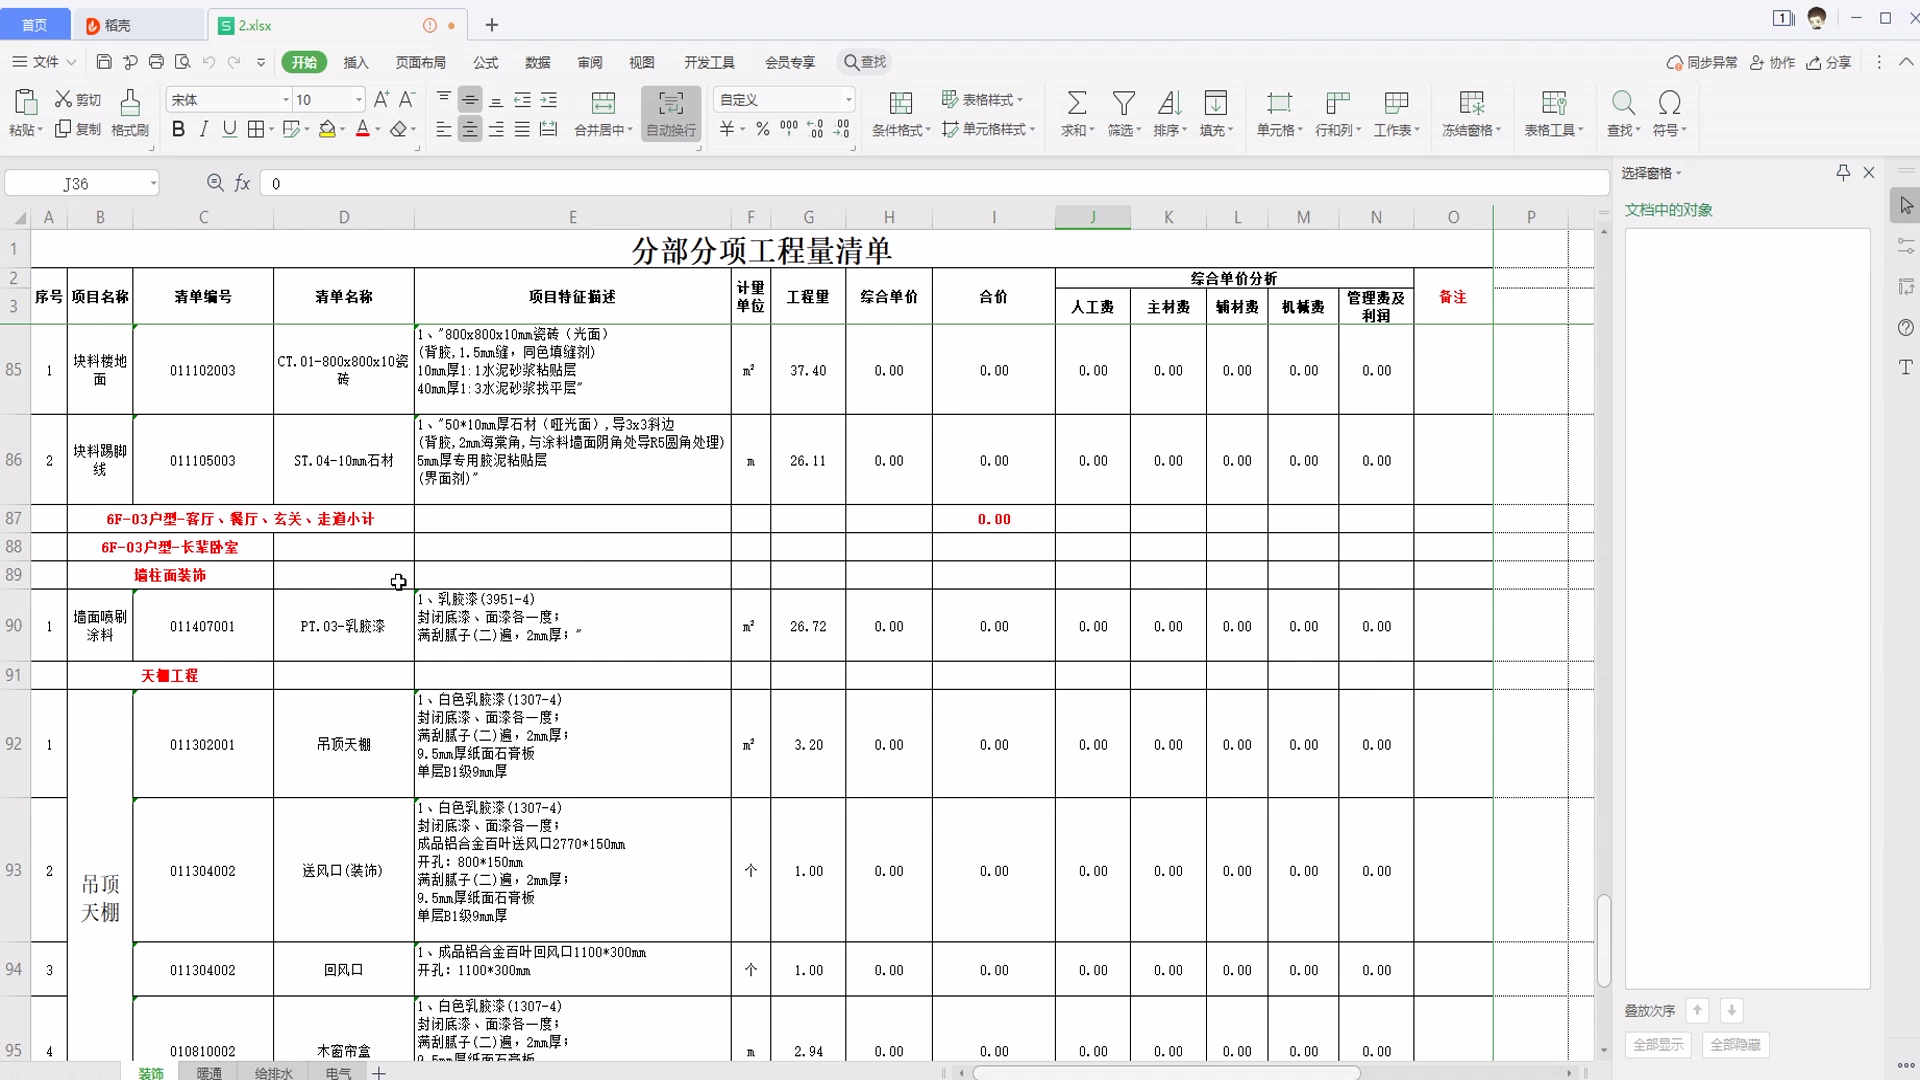Image resolution: width=1920 pixels, height=1080 pixels.
Task: Click the Freeze Panes icon
Action: [1471, 103]
